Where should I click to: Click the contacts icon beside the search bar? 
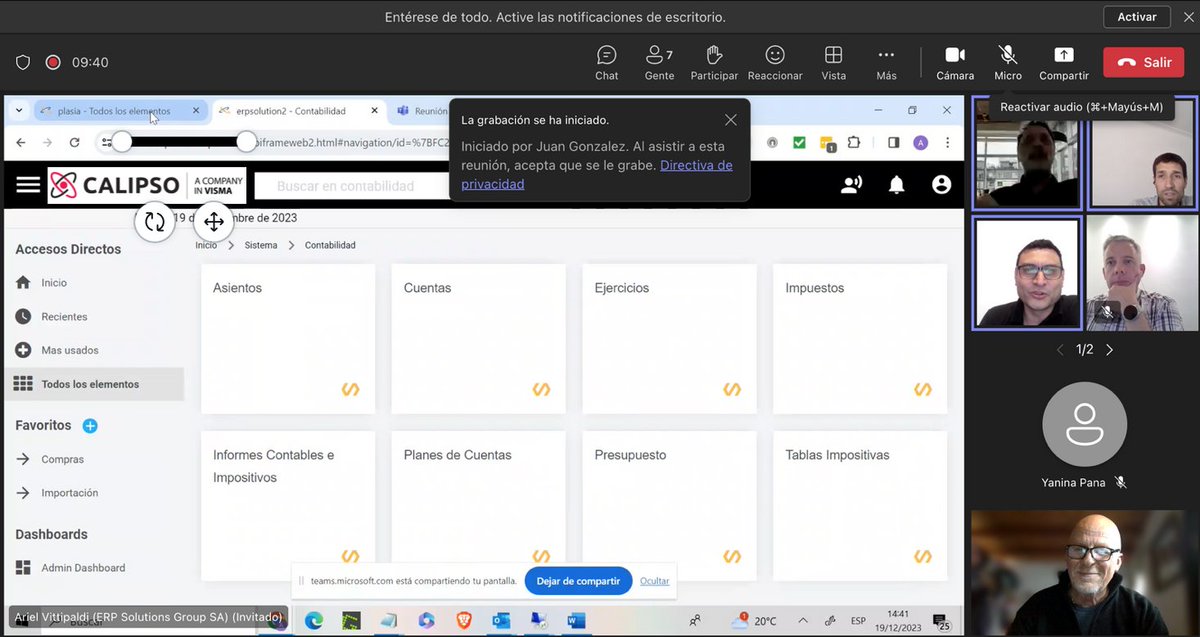pos(849,185)
